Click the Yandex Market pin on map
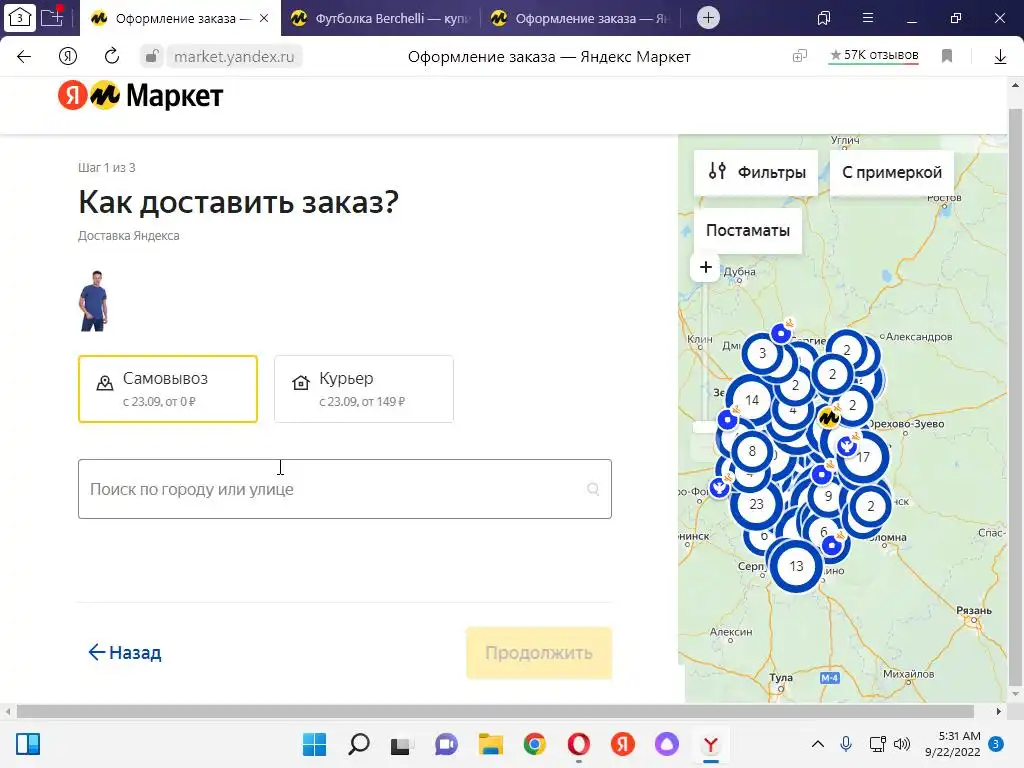 [829, 417]
